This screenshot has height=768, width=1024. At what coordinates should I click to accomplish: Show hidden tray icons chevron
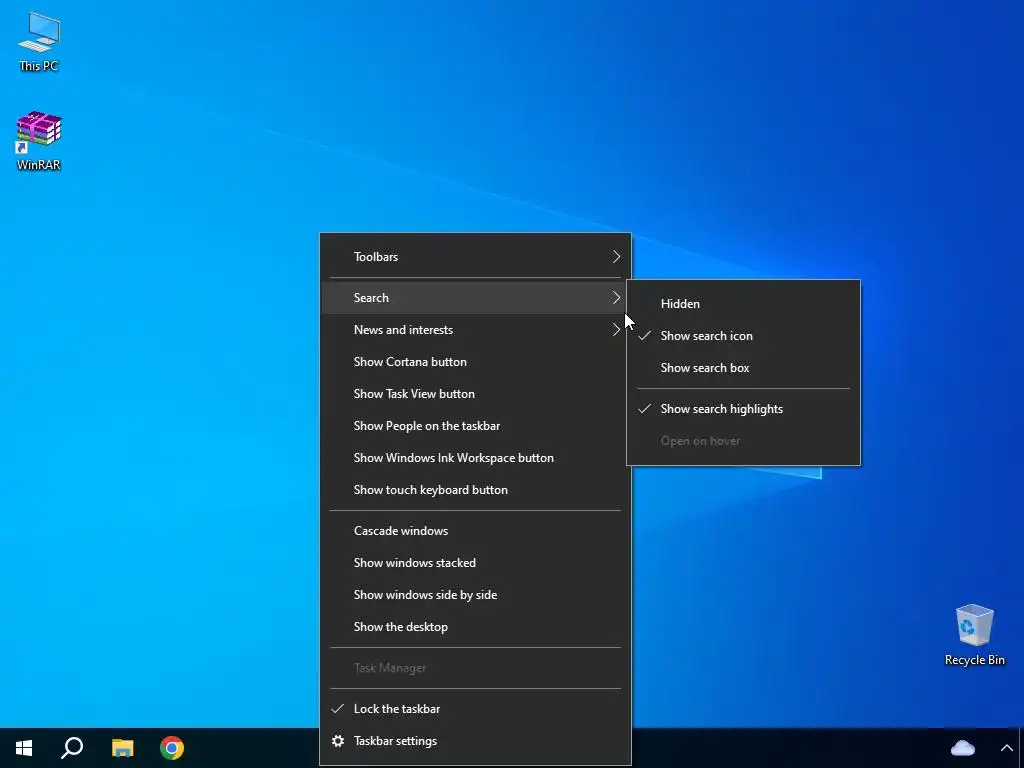[x=1006, y=748]
